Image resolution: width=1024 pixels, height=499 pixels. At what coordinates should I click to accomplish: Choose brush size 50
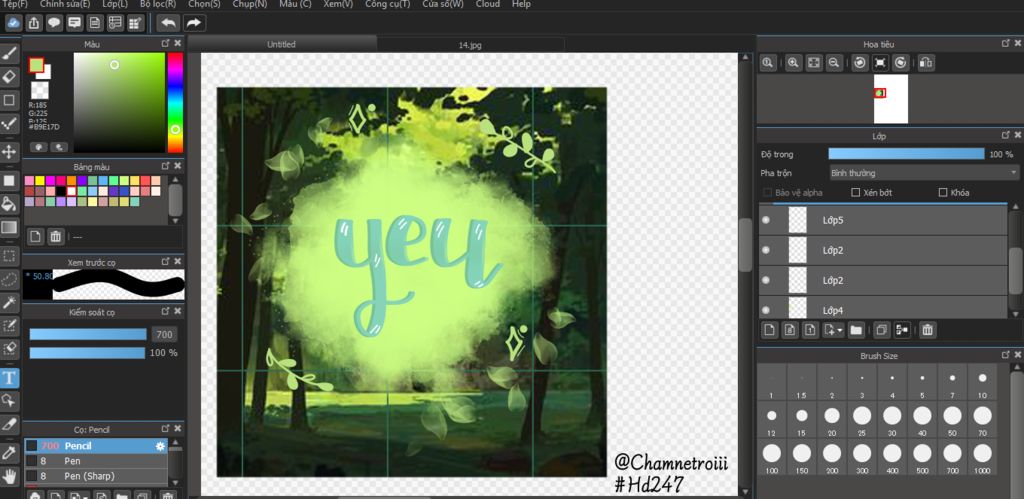coord(952,419)
